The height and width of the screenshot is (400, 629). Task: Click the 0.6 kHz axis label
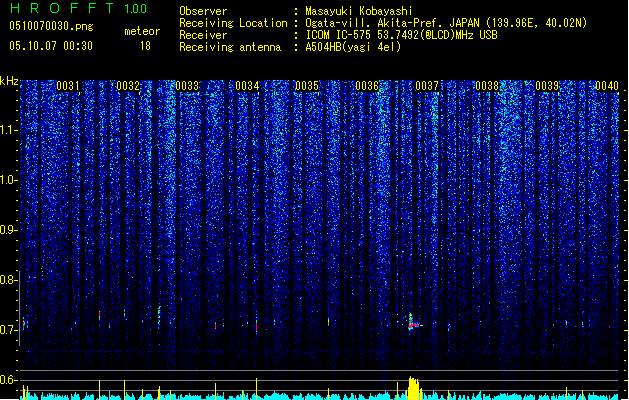8,380
